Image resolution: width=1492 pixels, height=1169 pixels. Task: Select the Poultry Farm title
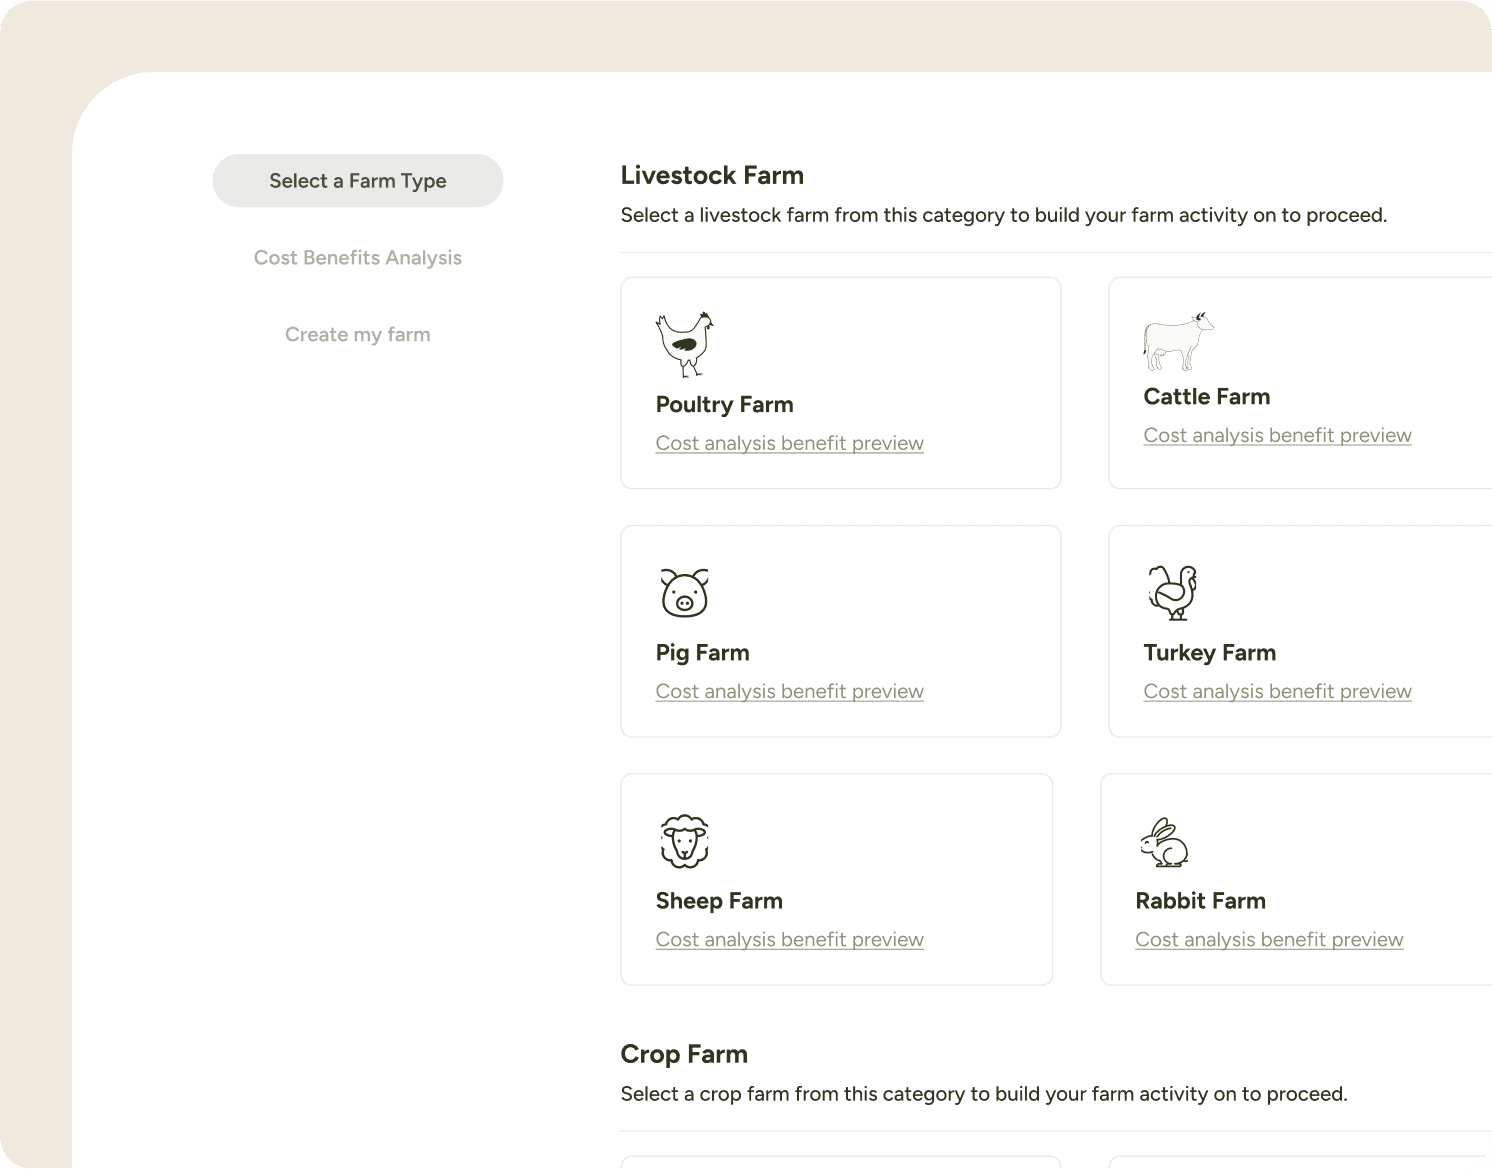(x=725, y=405)
